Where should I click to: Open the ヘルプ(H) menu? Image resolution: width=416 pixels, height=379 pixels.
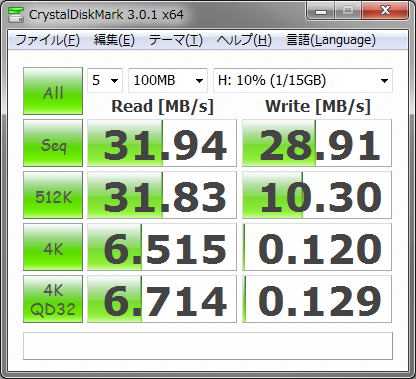(x=244, y=40)
